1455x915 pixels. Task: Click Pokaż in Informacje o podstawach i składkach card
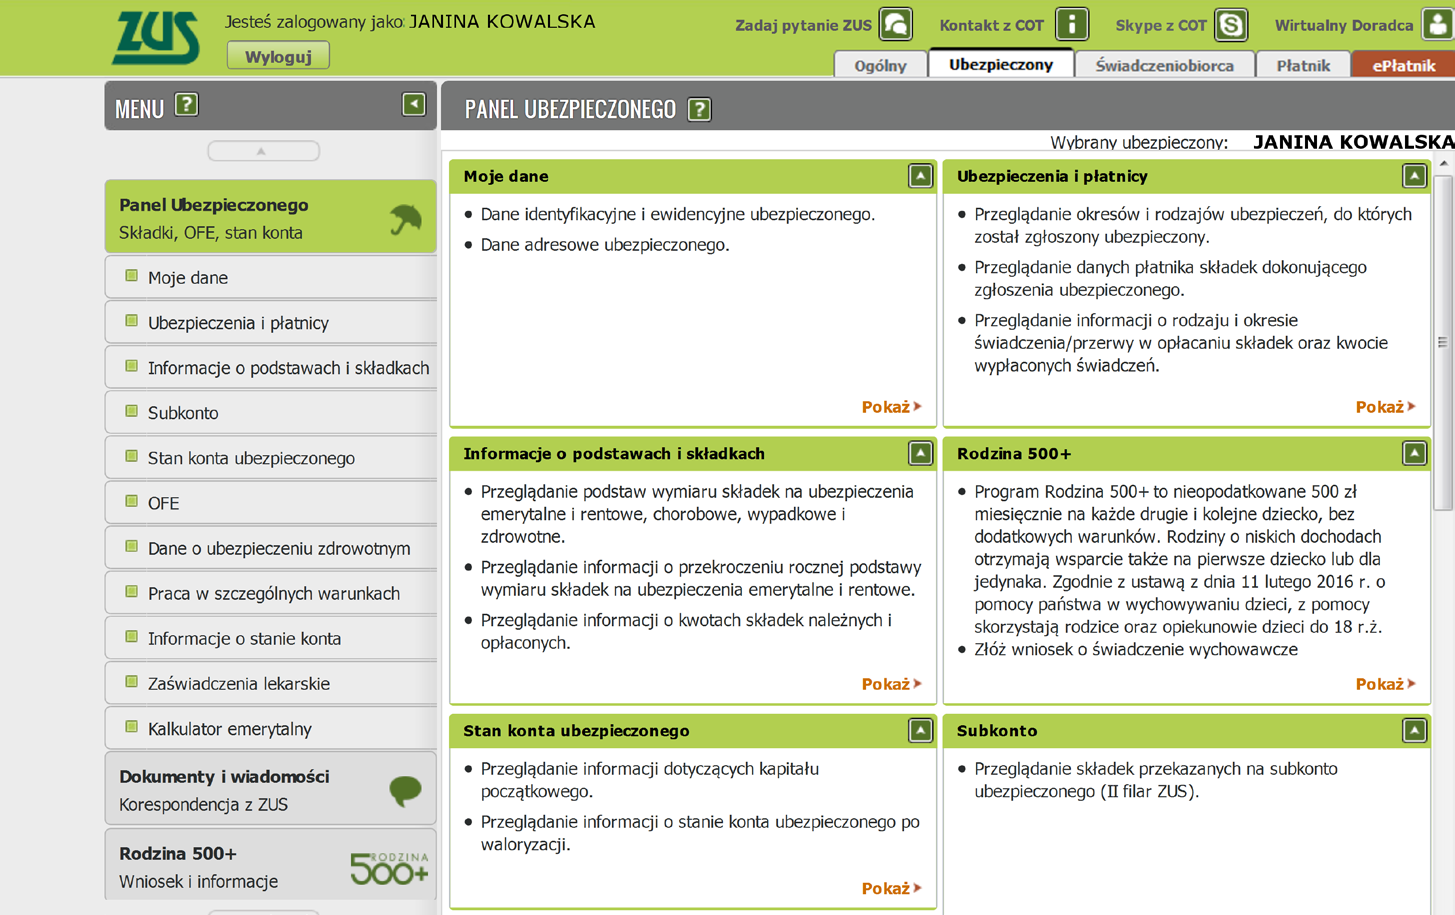pos(891,684)
